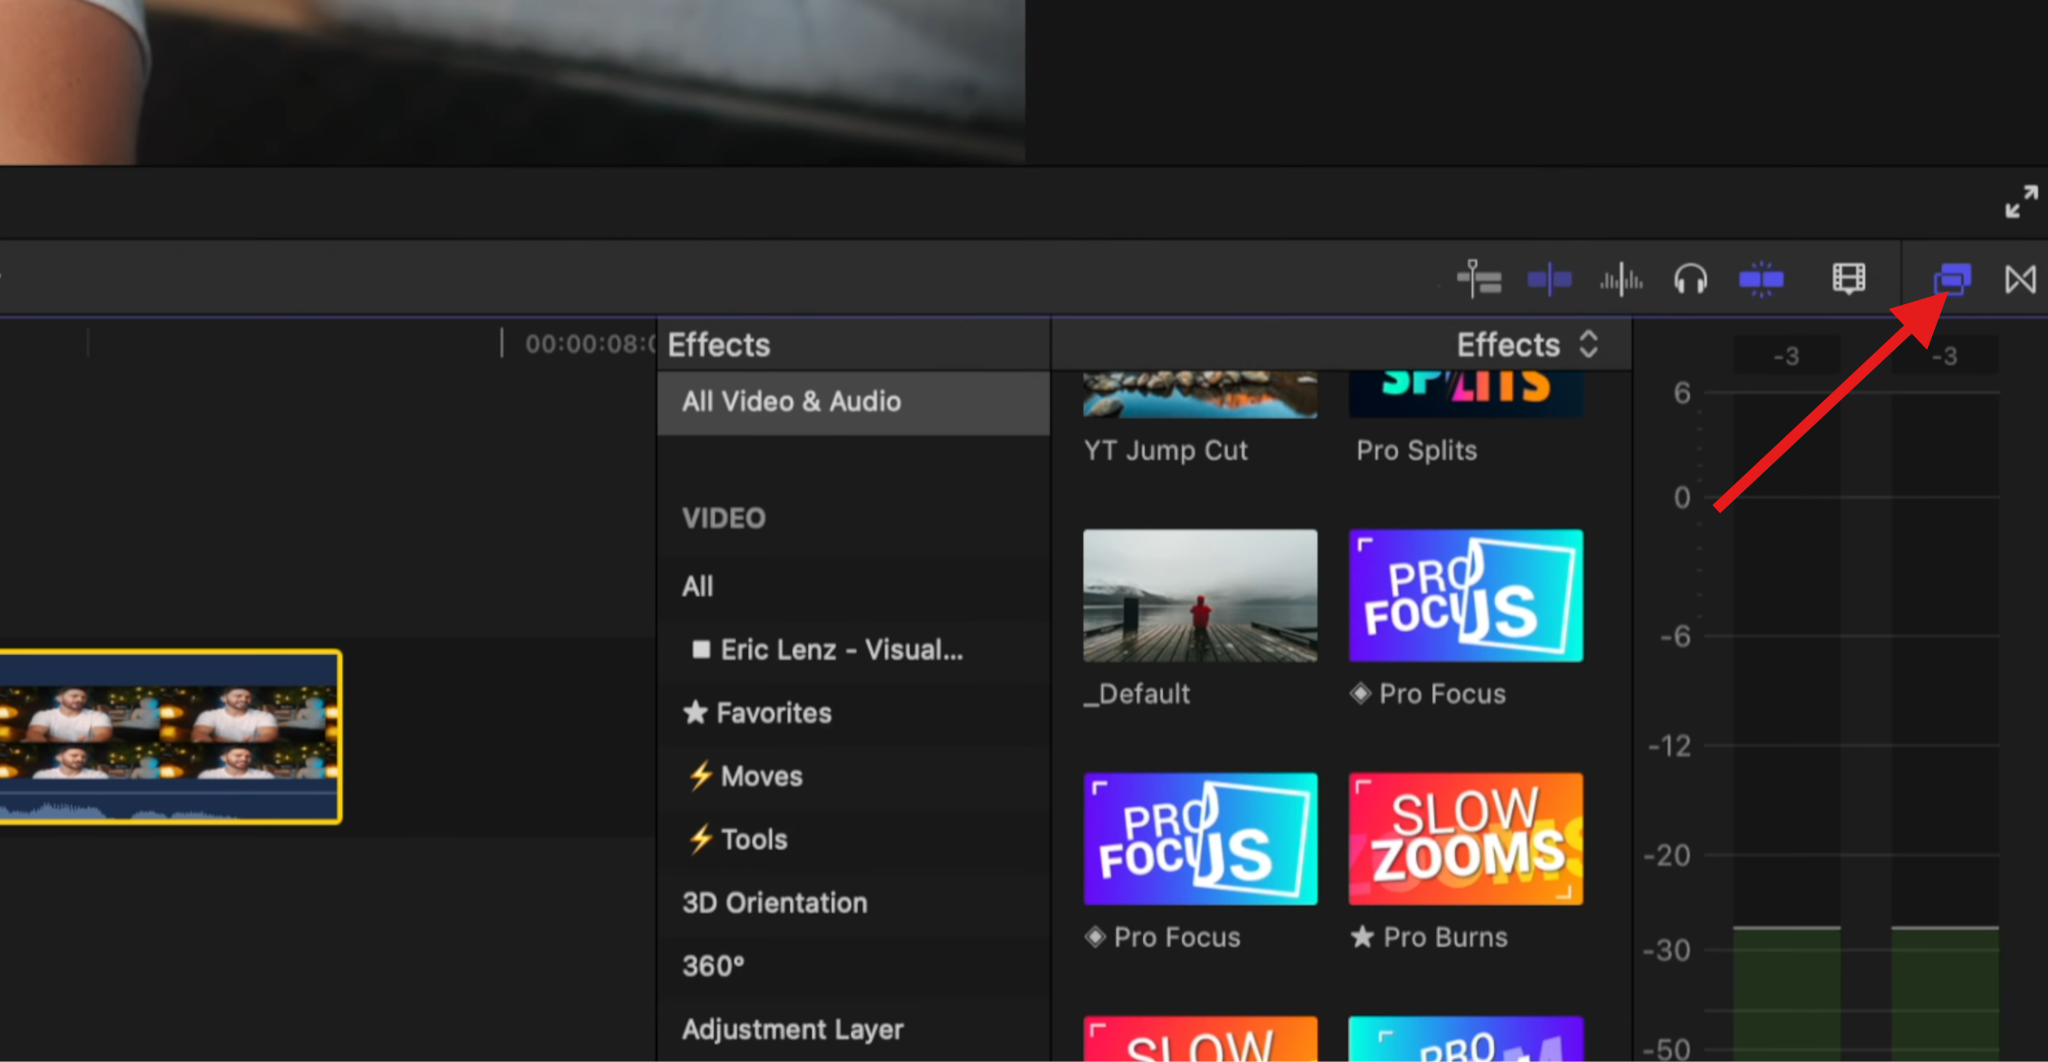The height and width of the screenshot is (1062, 2048).
Task: Select the All Video & Audio category
Action: tap(790, 402)
